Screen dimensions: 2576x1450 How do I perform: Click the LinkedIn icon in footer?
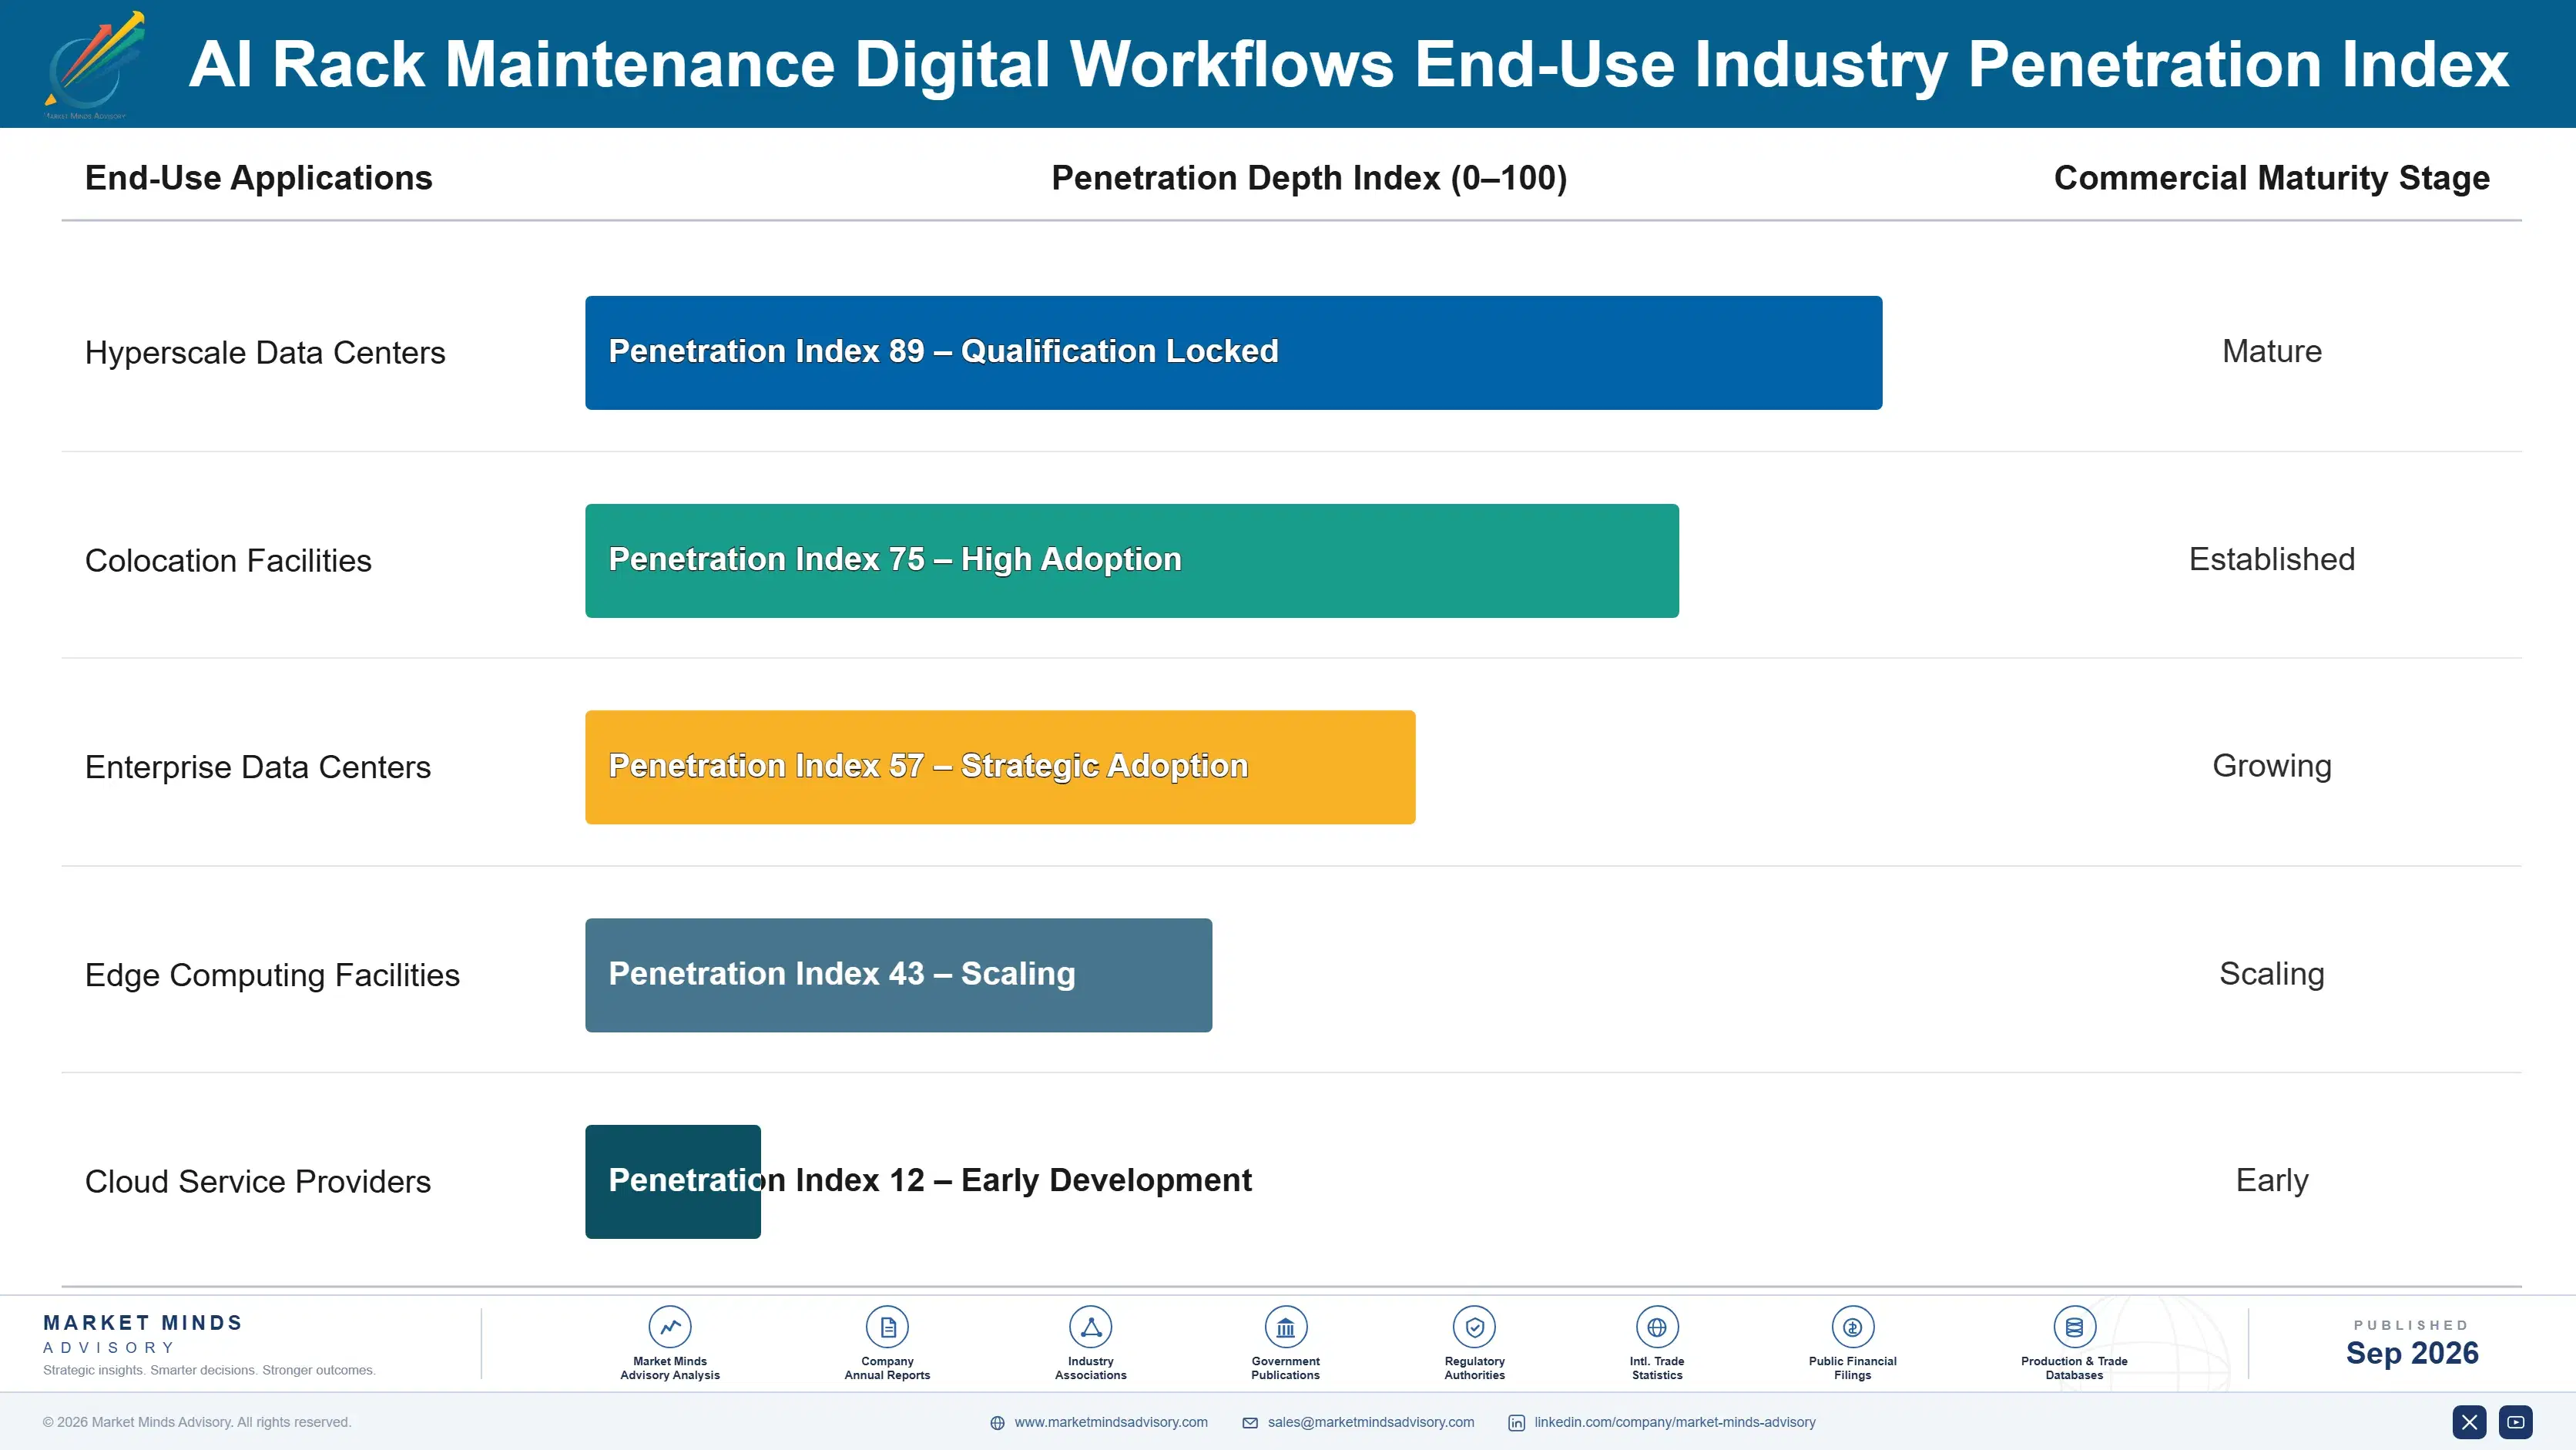pyautogui.click(x=1516, y=1423)
